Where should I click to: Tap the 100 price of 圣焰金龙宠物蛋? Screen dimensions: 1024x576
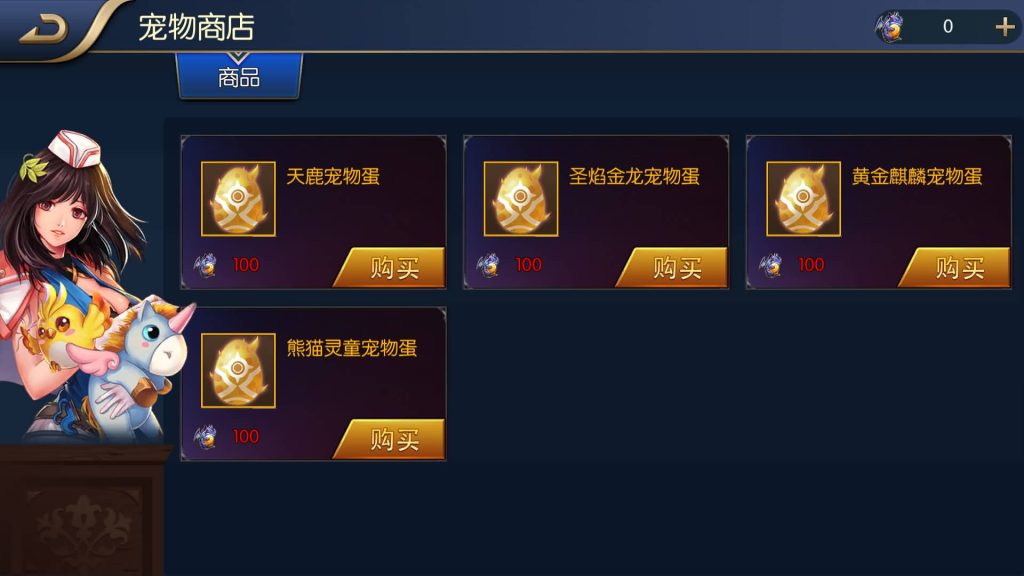click(x=528, y=264)
